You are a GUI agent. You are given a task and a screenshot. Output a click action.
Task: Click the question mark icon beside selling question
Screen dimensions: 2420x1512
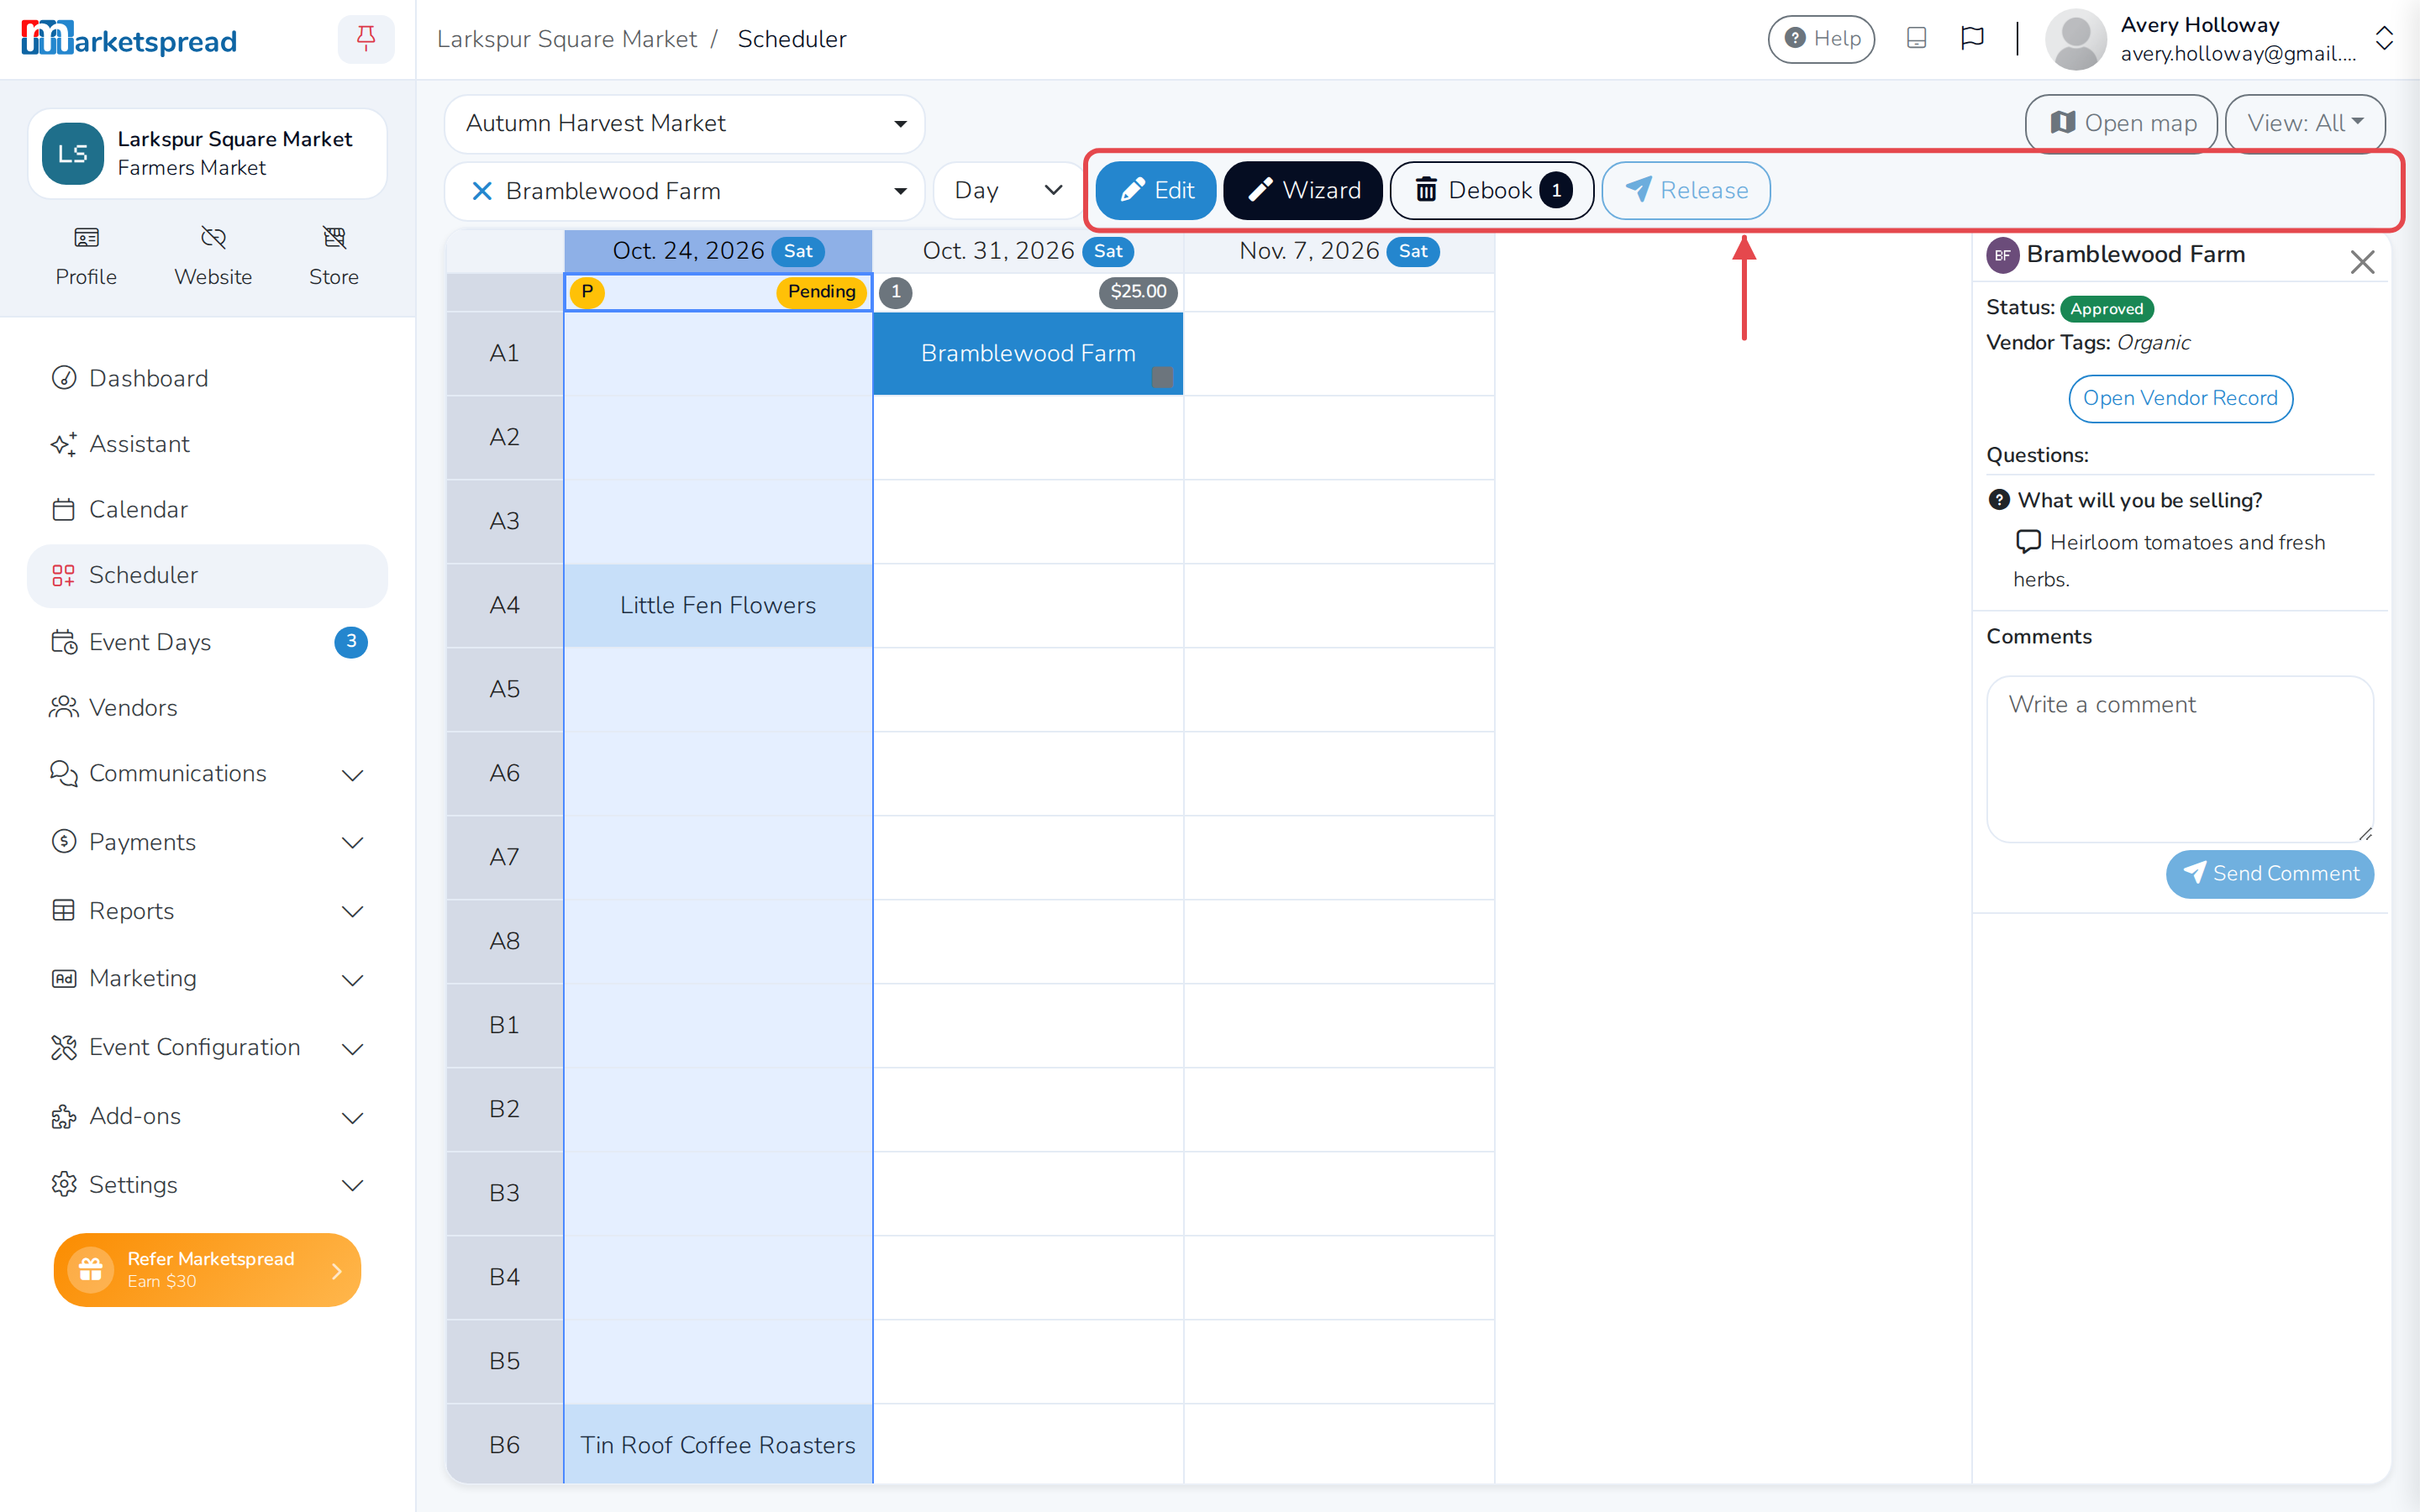tap(1998, 500)
